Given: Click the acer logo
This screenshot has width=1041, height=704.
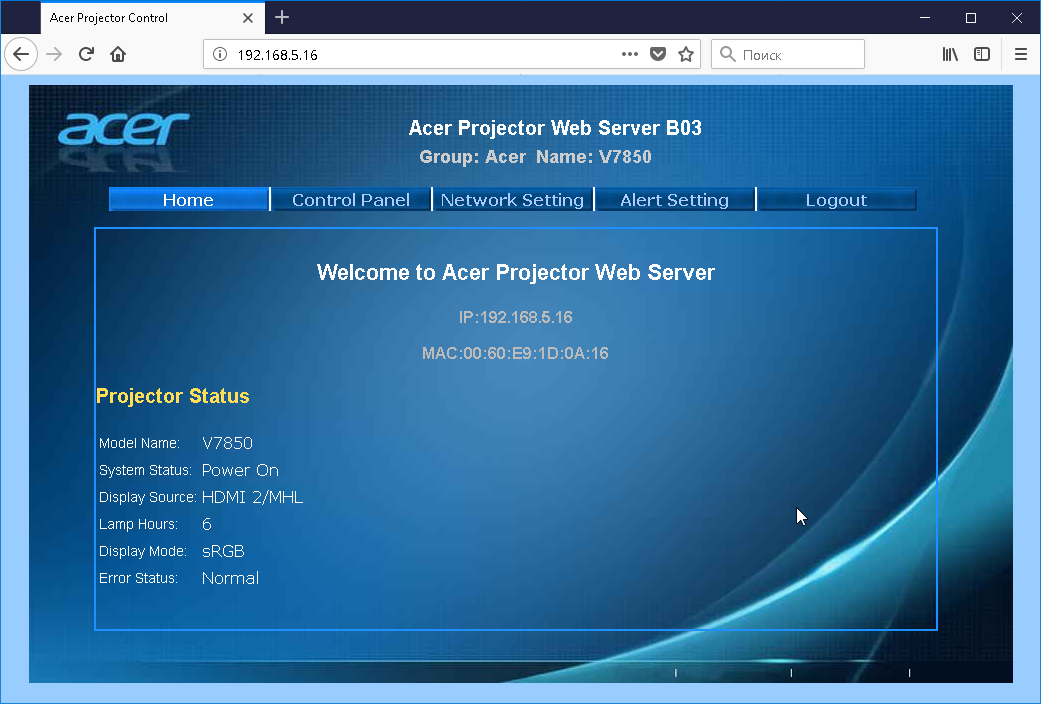Looking at the screenshot, I should (124, 128).
